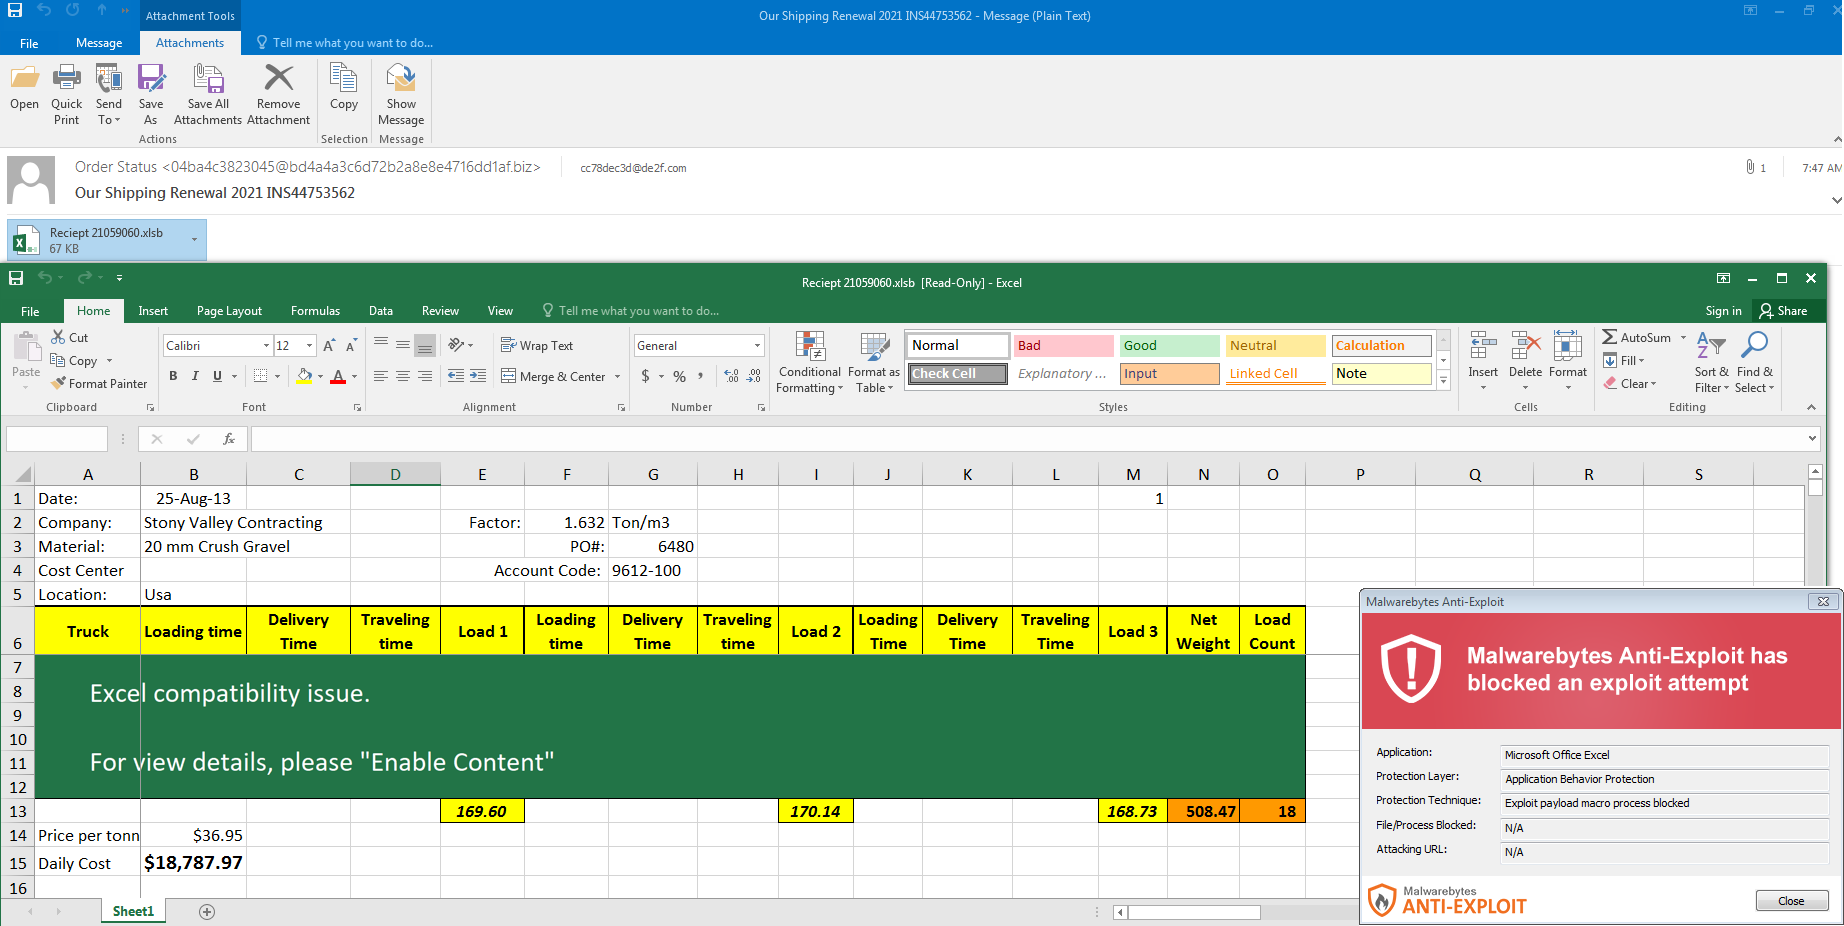Open Excel Page Layout tab
The height and width of the screenshot is (926, 1844).
[x=229, y=311]
